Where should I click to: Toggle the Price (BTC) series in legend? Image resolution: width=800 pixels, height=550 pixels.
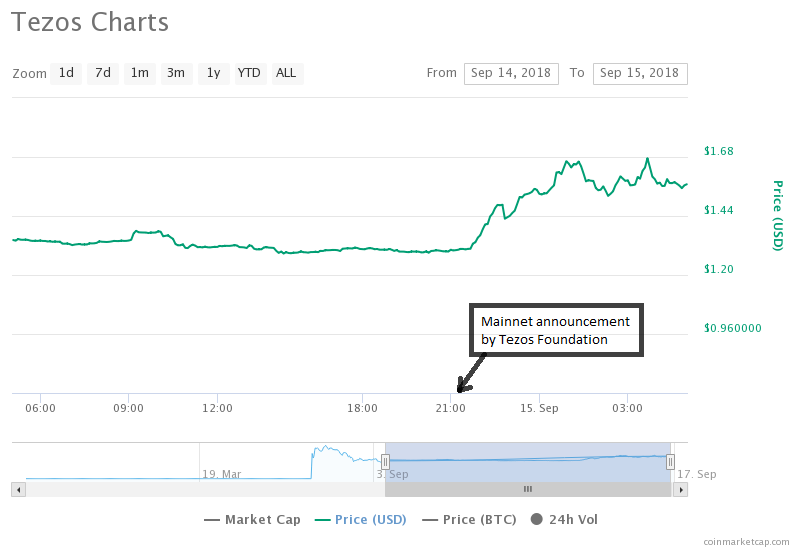pyautogui.click(x=469, y=519)
